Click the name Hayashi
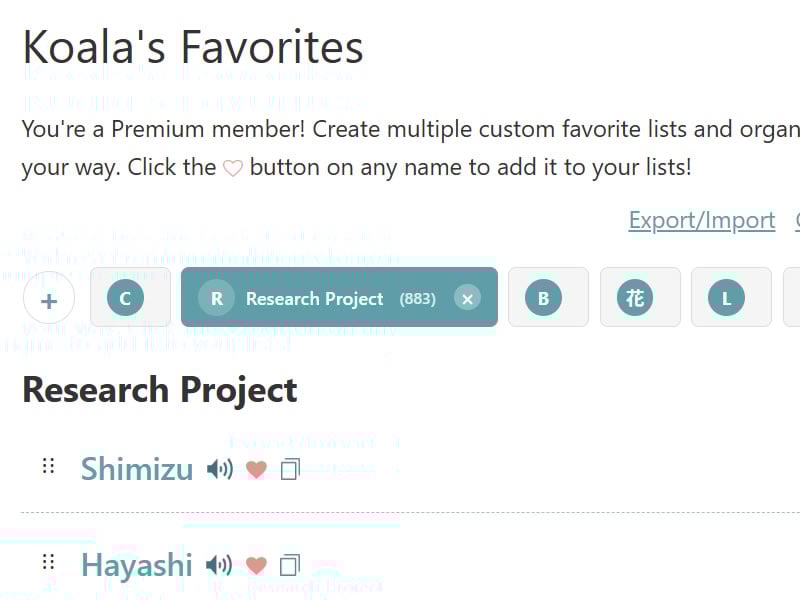 137,564
